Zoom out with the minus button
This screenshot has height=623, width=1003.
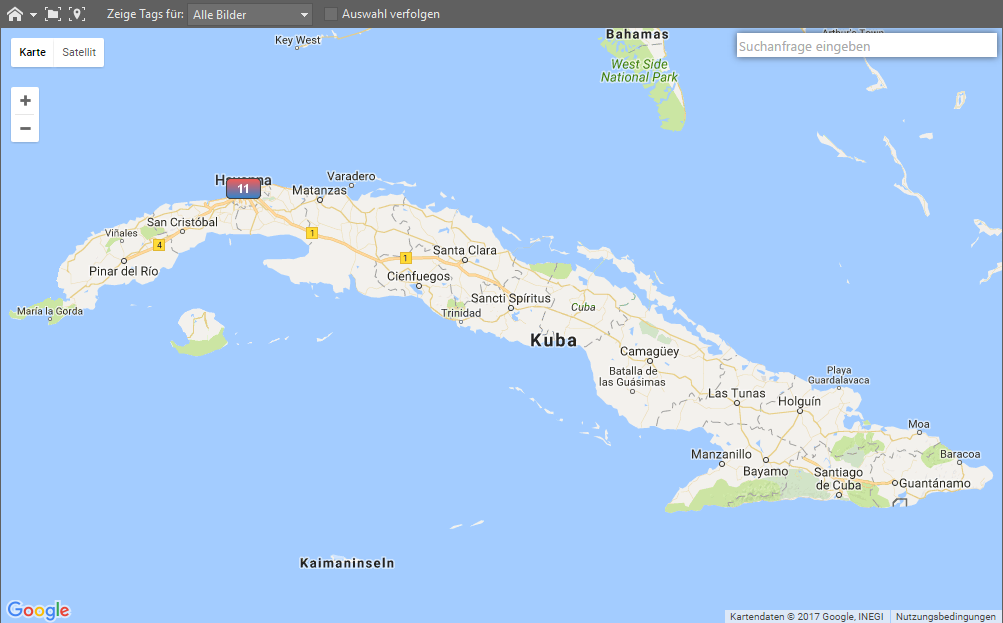point(26,129)
